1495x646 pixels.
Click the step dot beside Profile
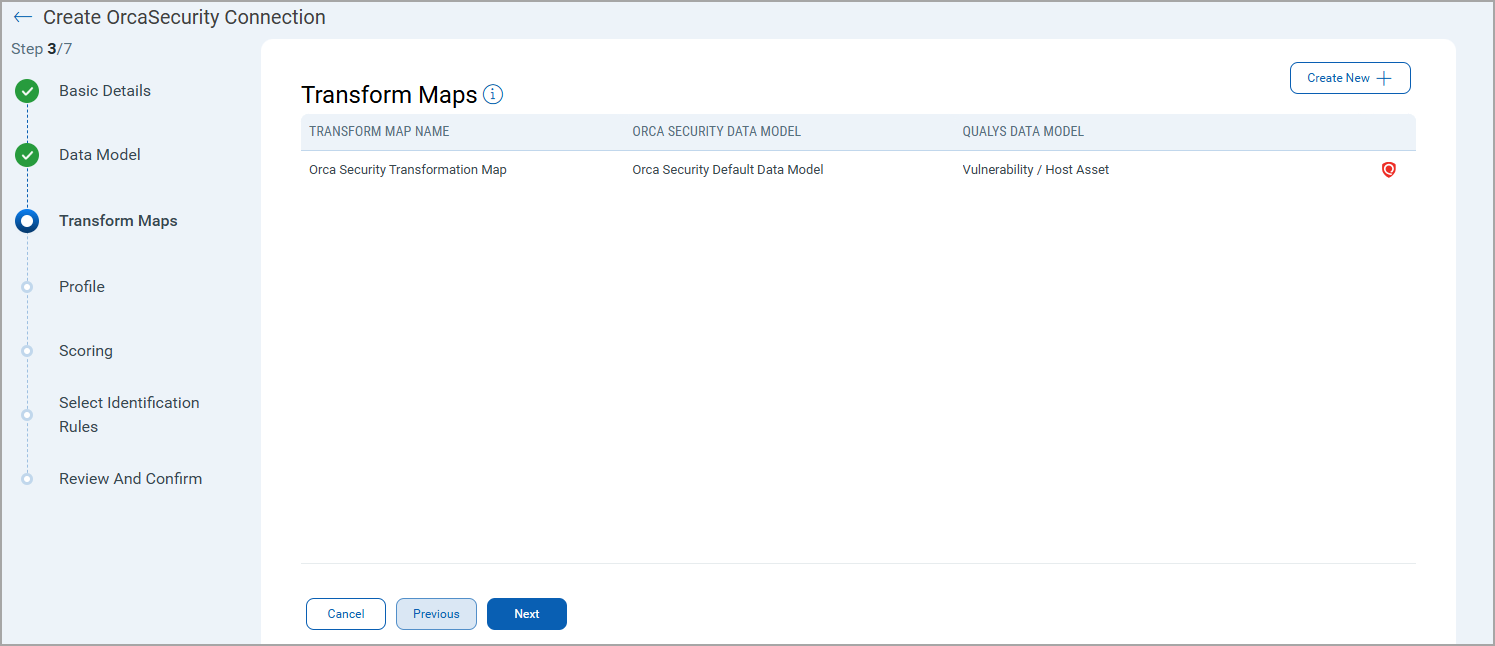(27, 287)
